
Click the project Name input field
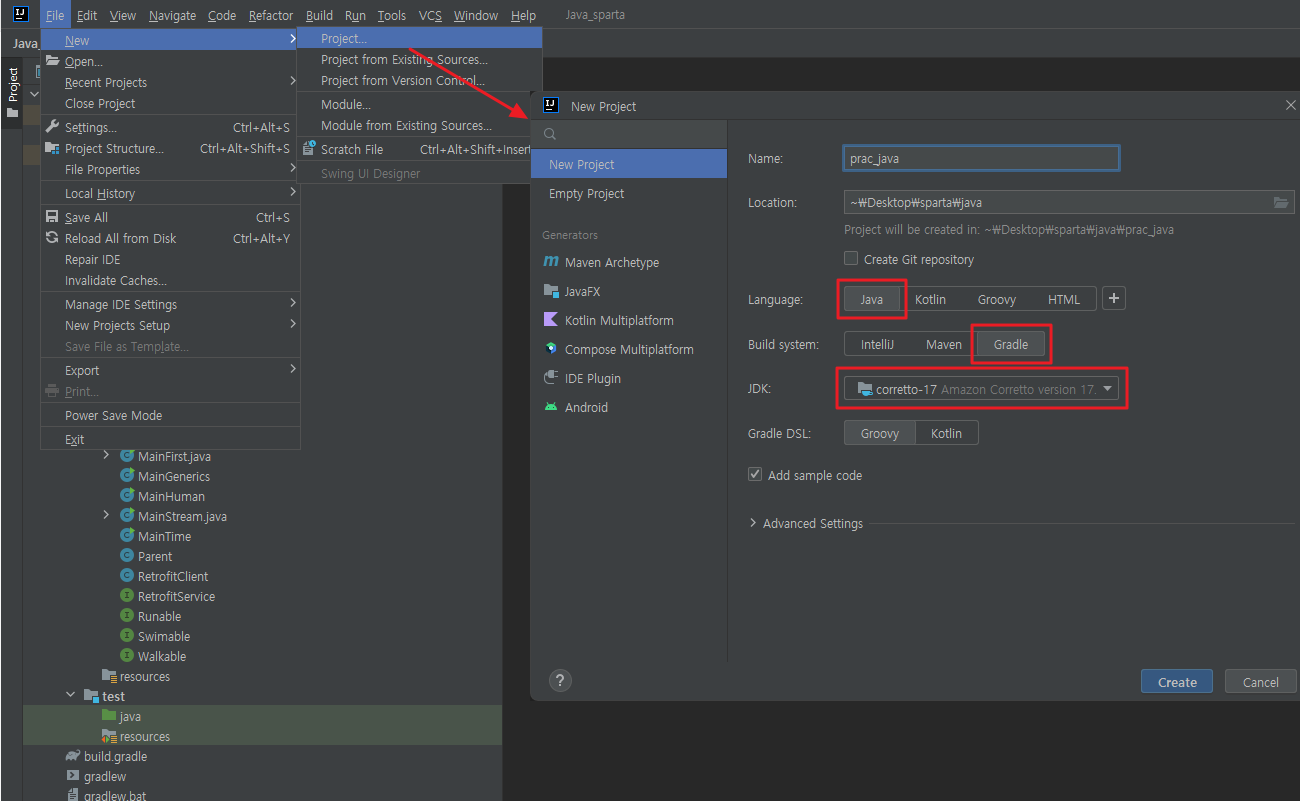pyautogui.click(x=981, y=158)
